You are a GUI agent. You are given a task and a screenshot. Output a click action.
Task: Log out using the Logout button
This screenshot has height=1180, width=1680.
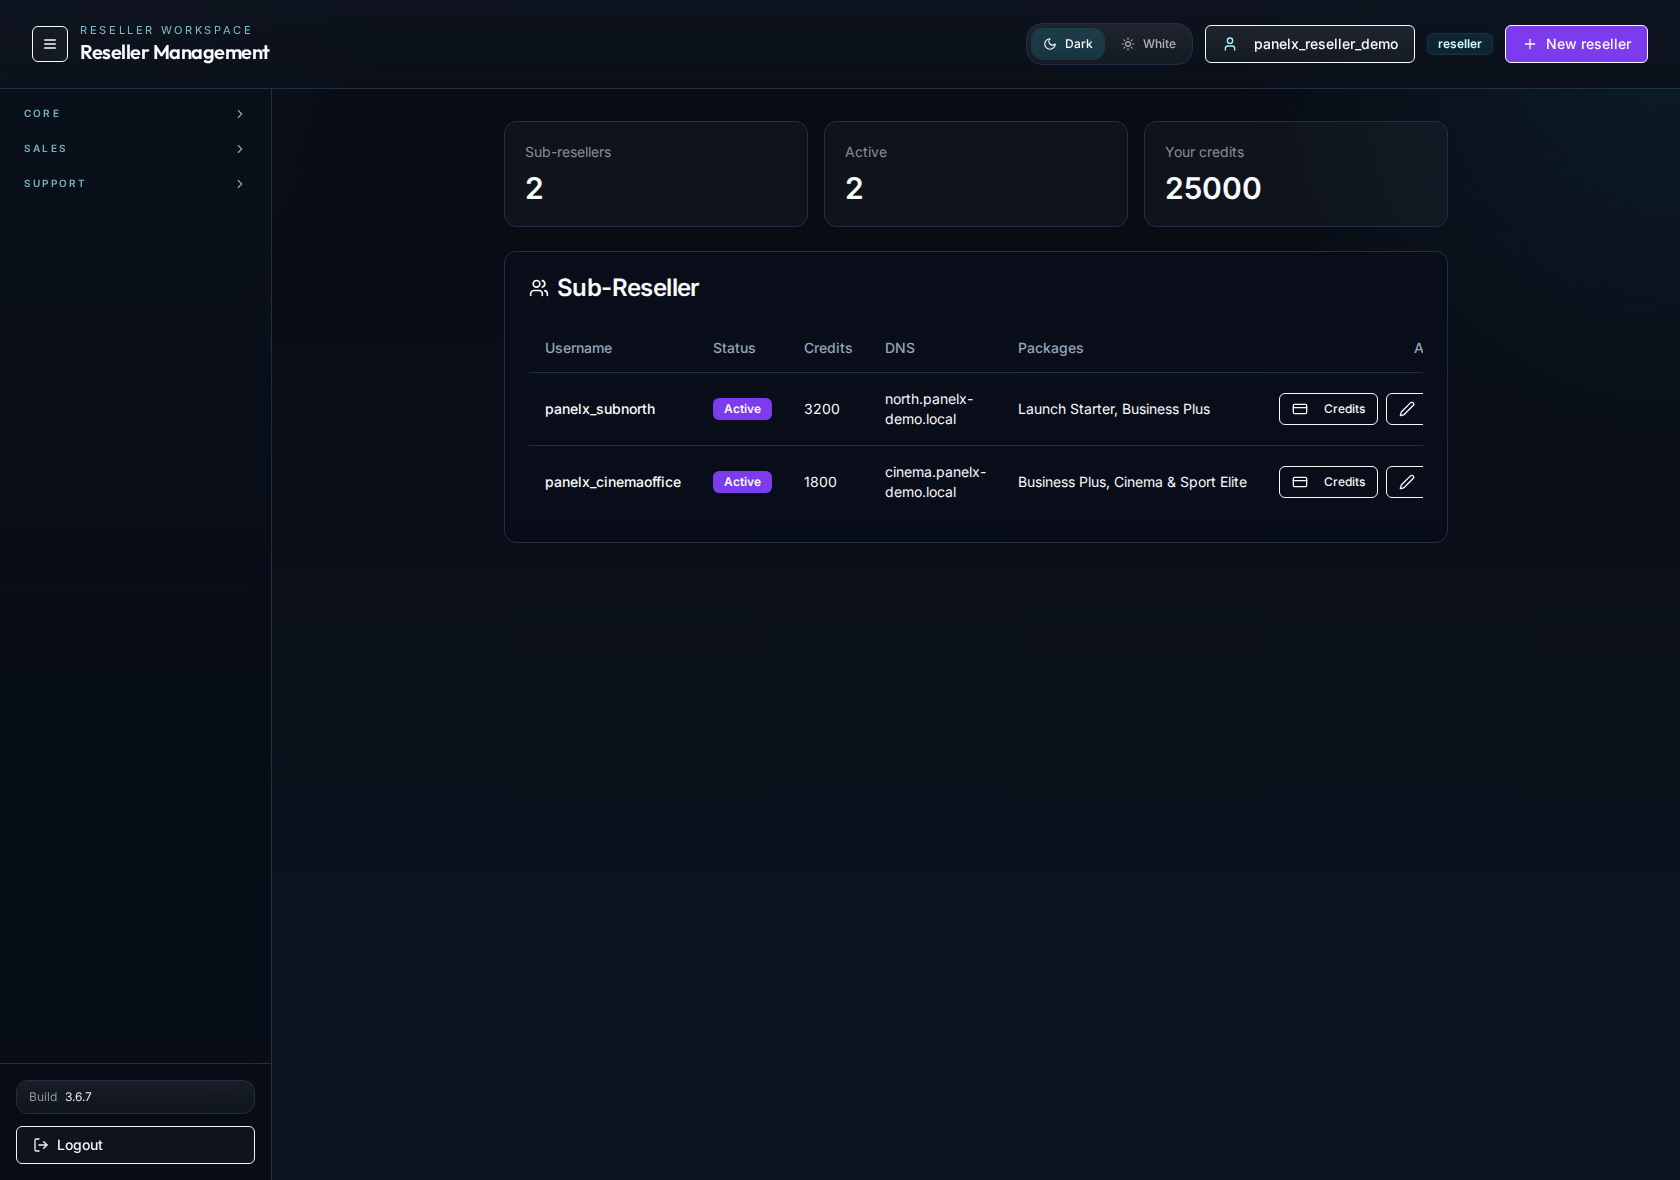[x=135, y=1145]
